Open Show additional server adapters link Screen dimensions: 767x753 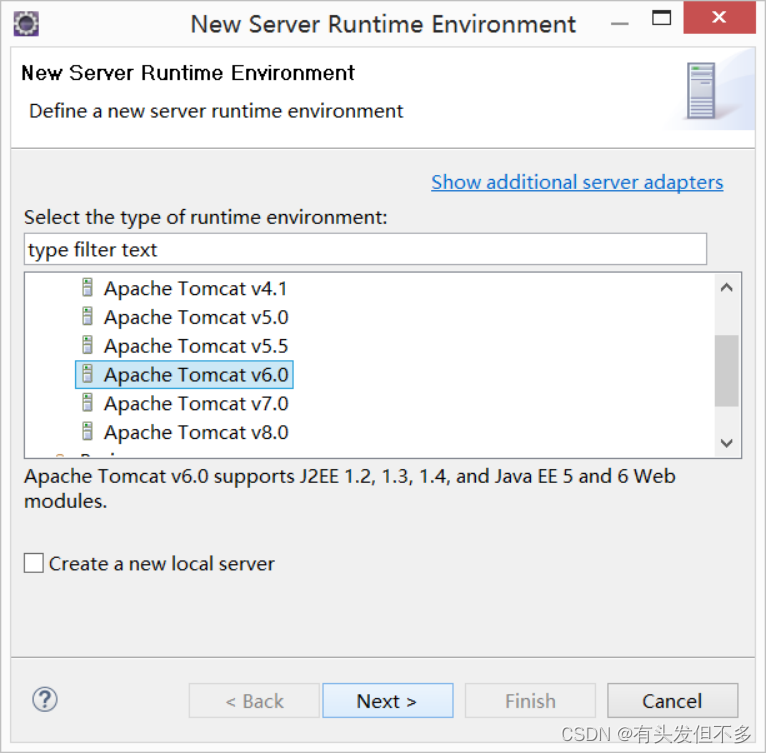click(x=577, y=182)
